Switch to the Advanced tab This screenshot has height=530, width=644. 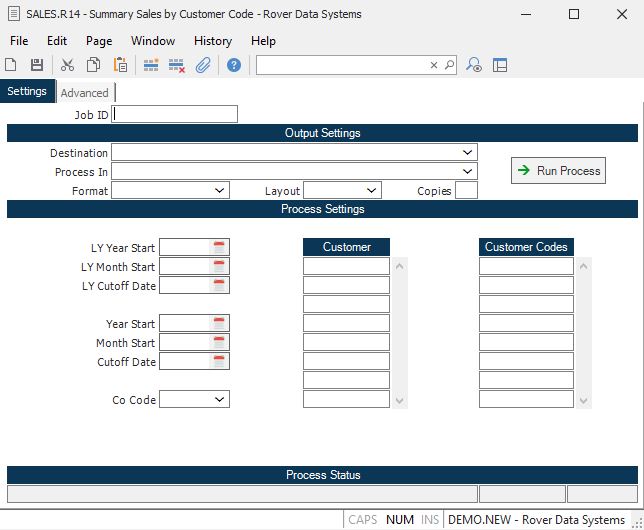pos(84,93)
